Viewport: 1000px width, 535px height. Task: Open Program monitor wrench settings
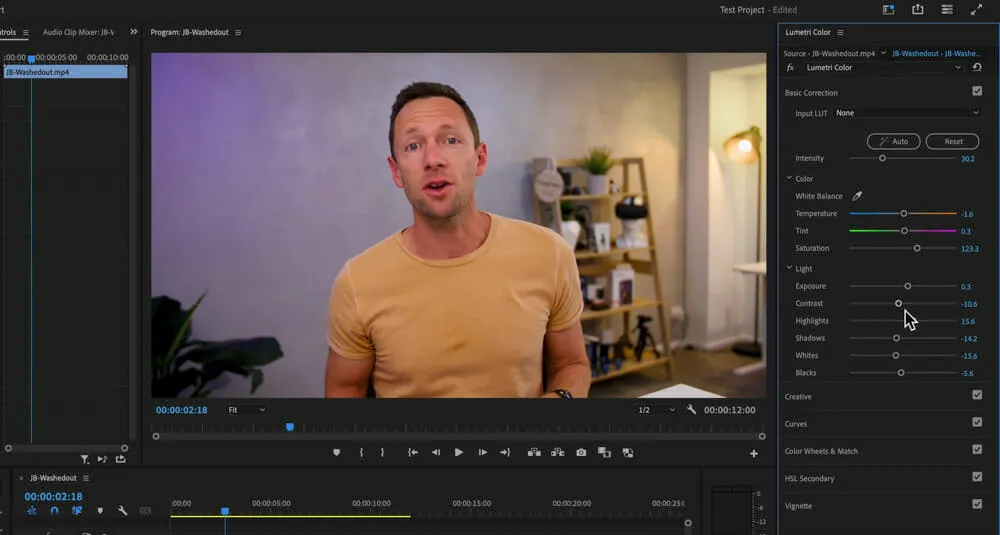point(691,410)
